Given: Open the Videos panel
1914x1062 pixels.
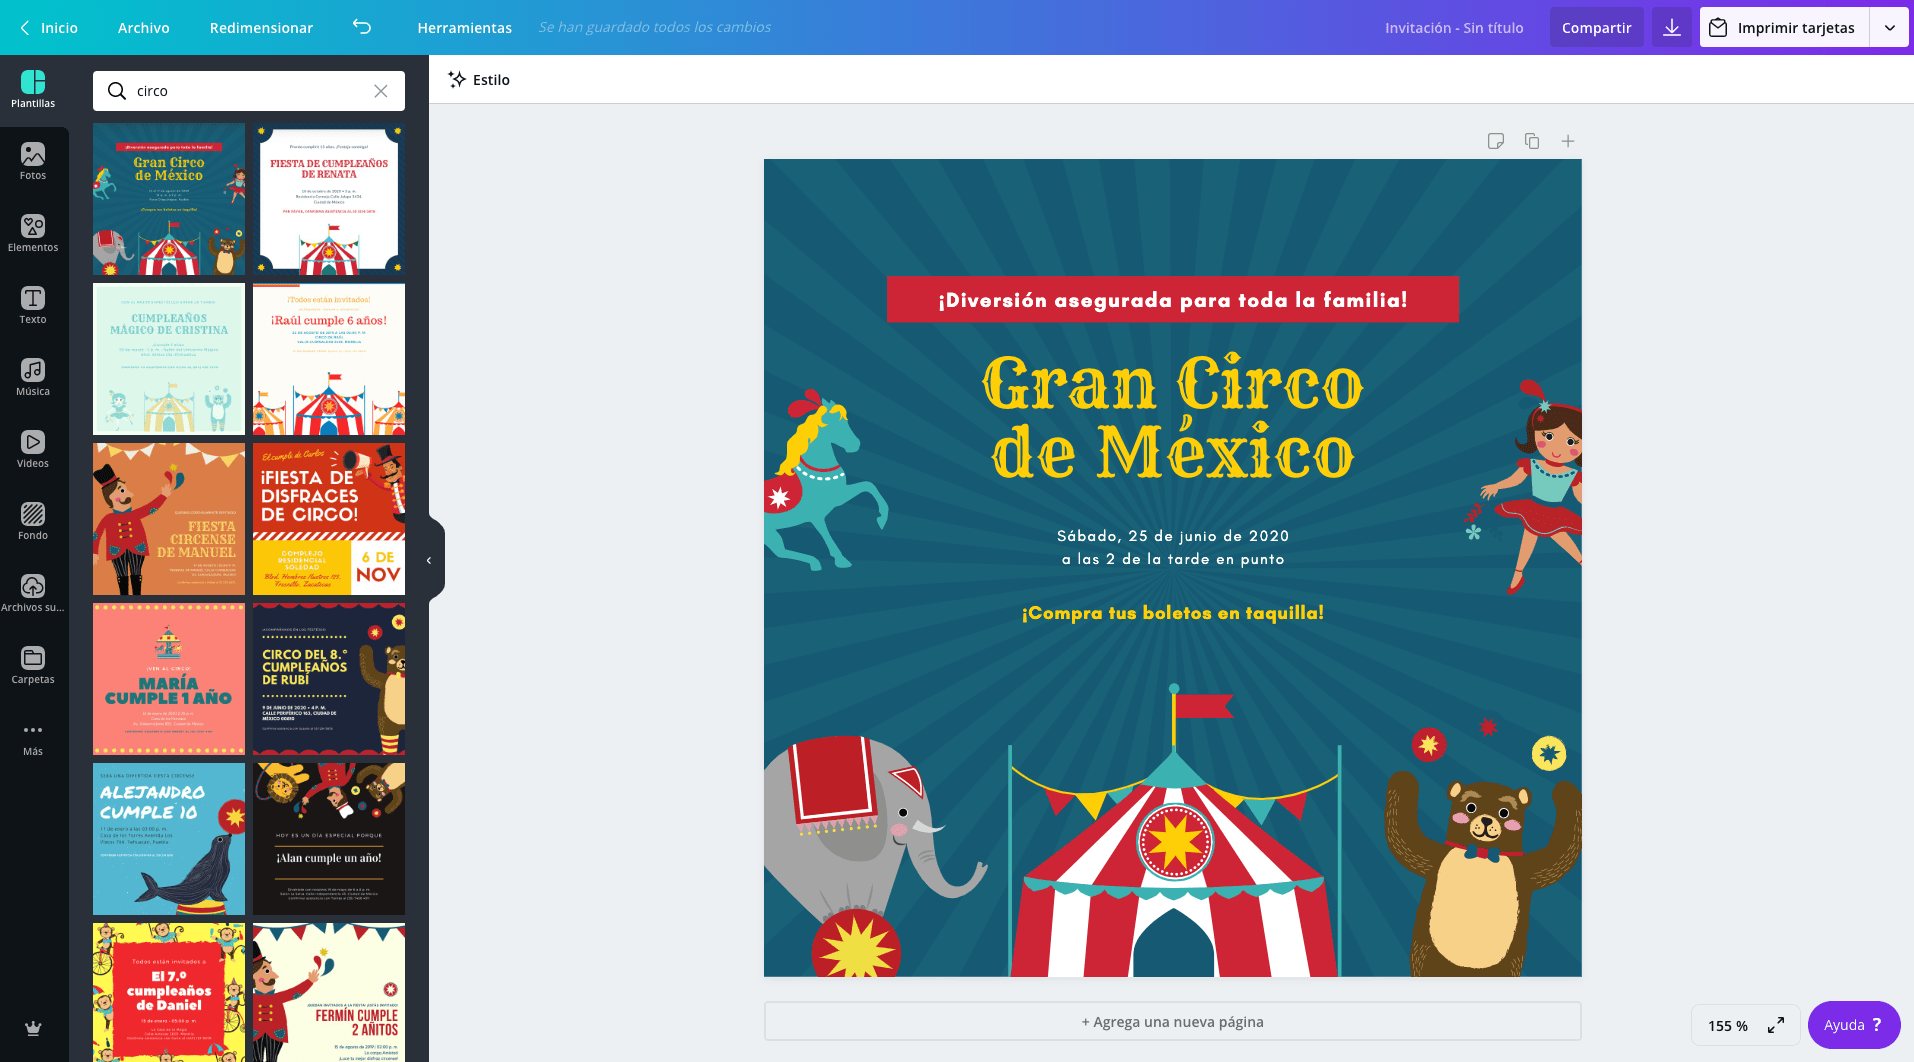Looking at the screenshot, I should pos(33,449).
